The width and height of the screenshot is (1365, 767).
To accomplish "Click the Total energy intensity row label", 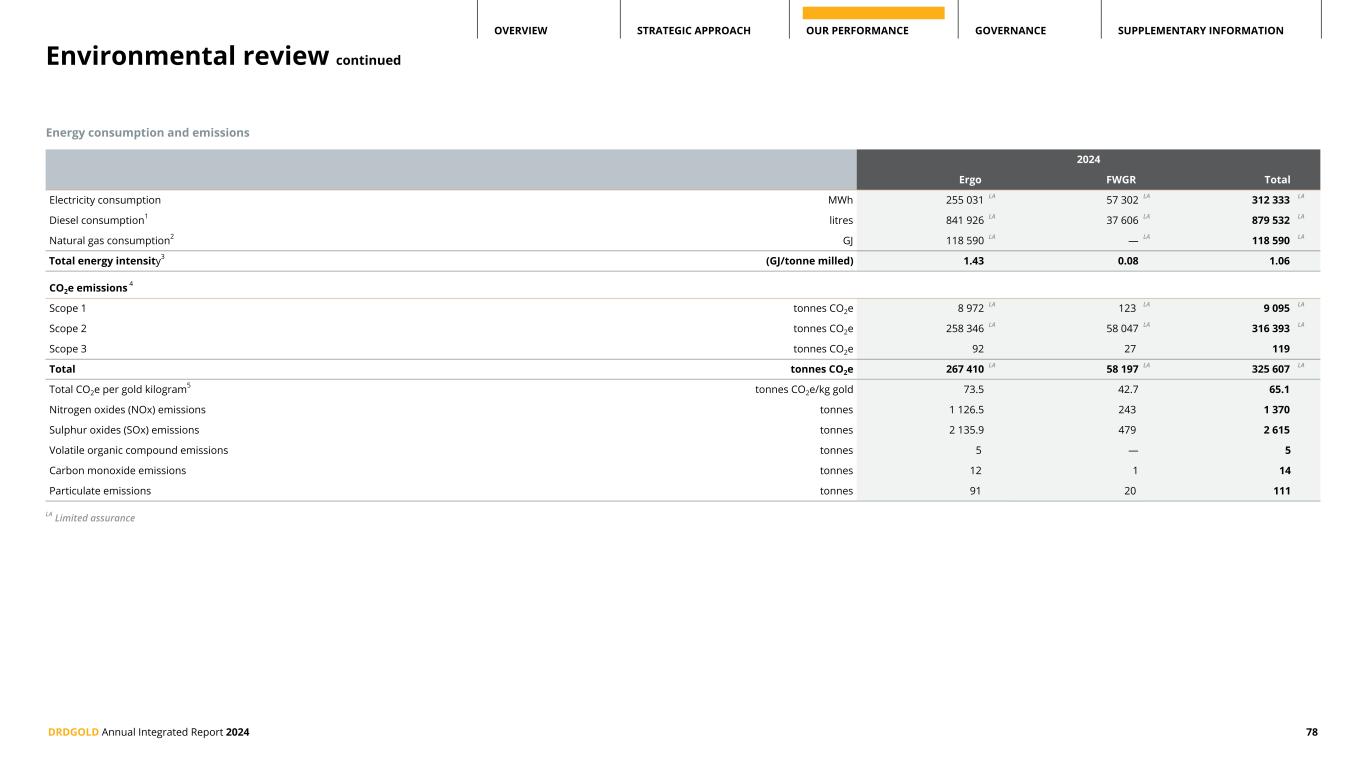I will (105, 261).
